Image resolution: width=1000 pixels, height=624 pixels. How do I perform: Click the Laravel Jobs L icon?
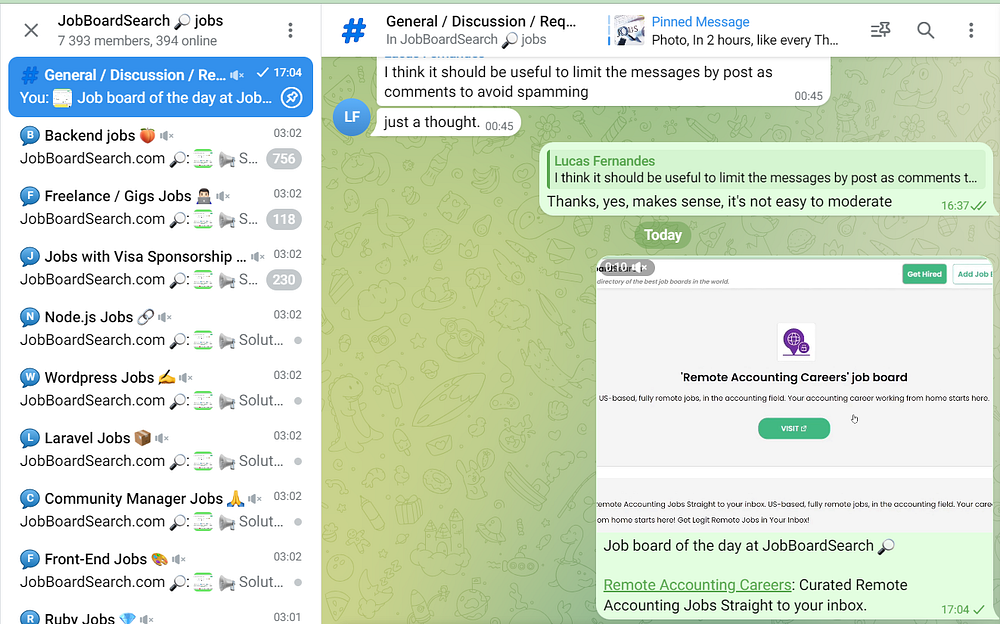point(29,438)
